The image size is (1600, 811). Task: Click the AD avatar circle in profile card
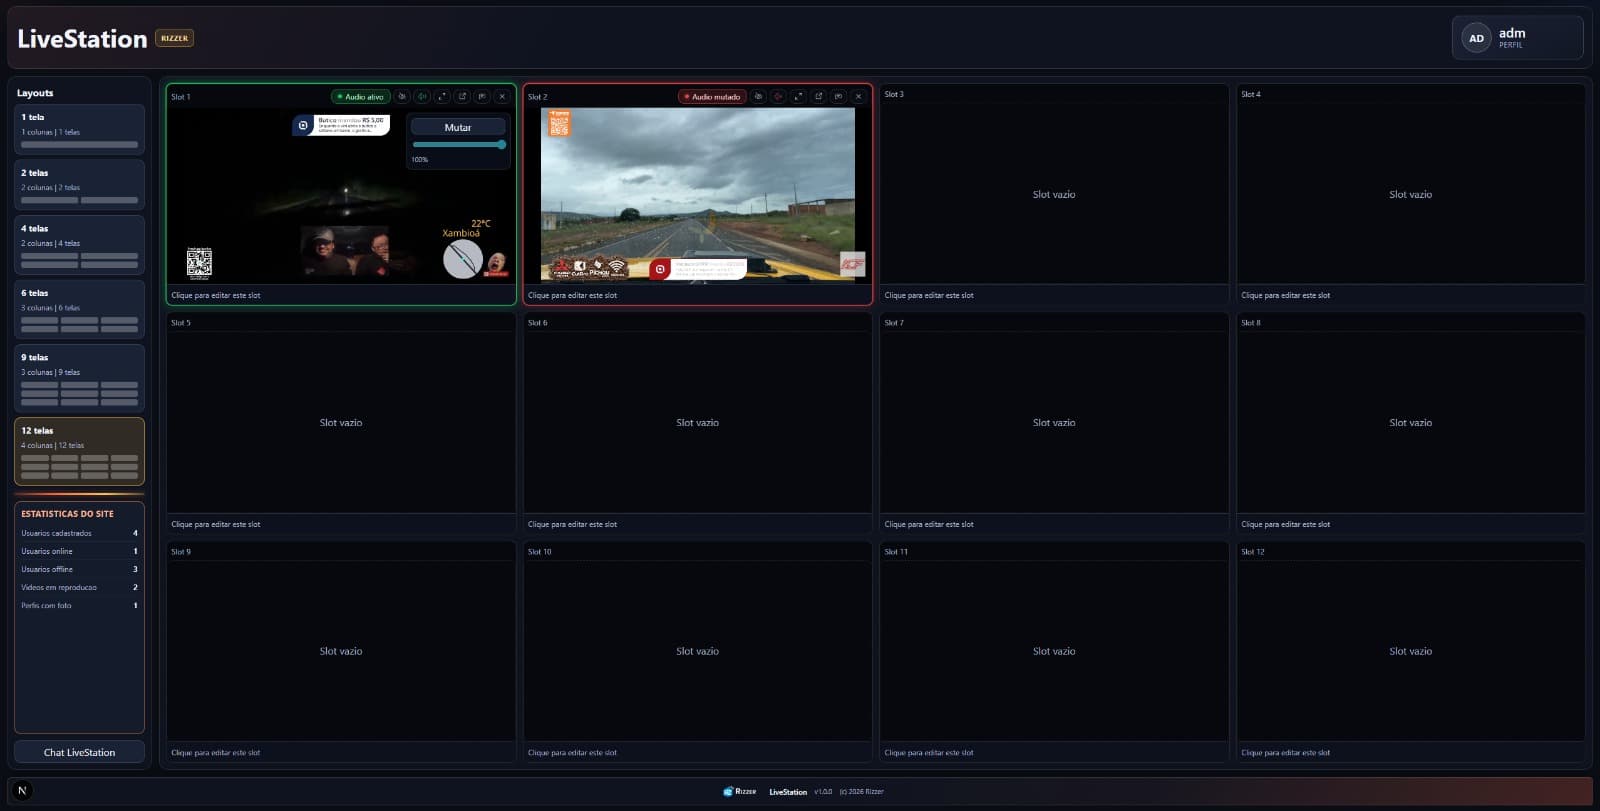tap(1476, 38)
